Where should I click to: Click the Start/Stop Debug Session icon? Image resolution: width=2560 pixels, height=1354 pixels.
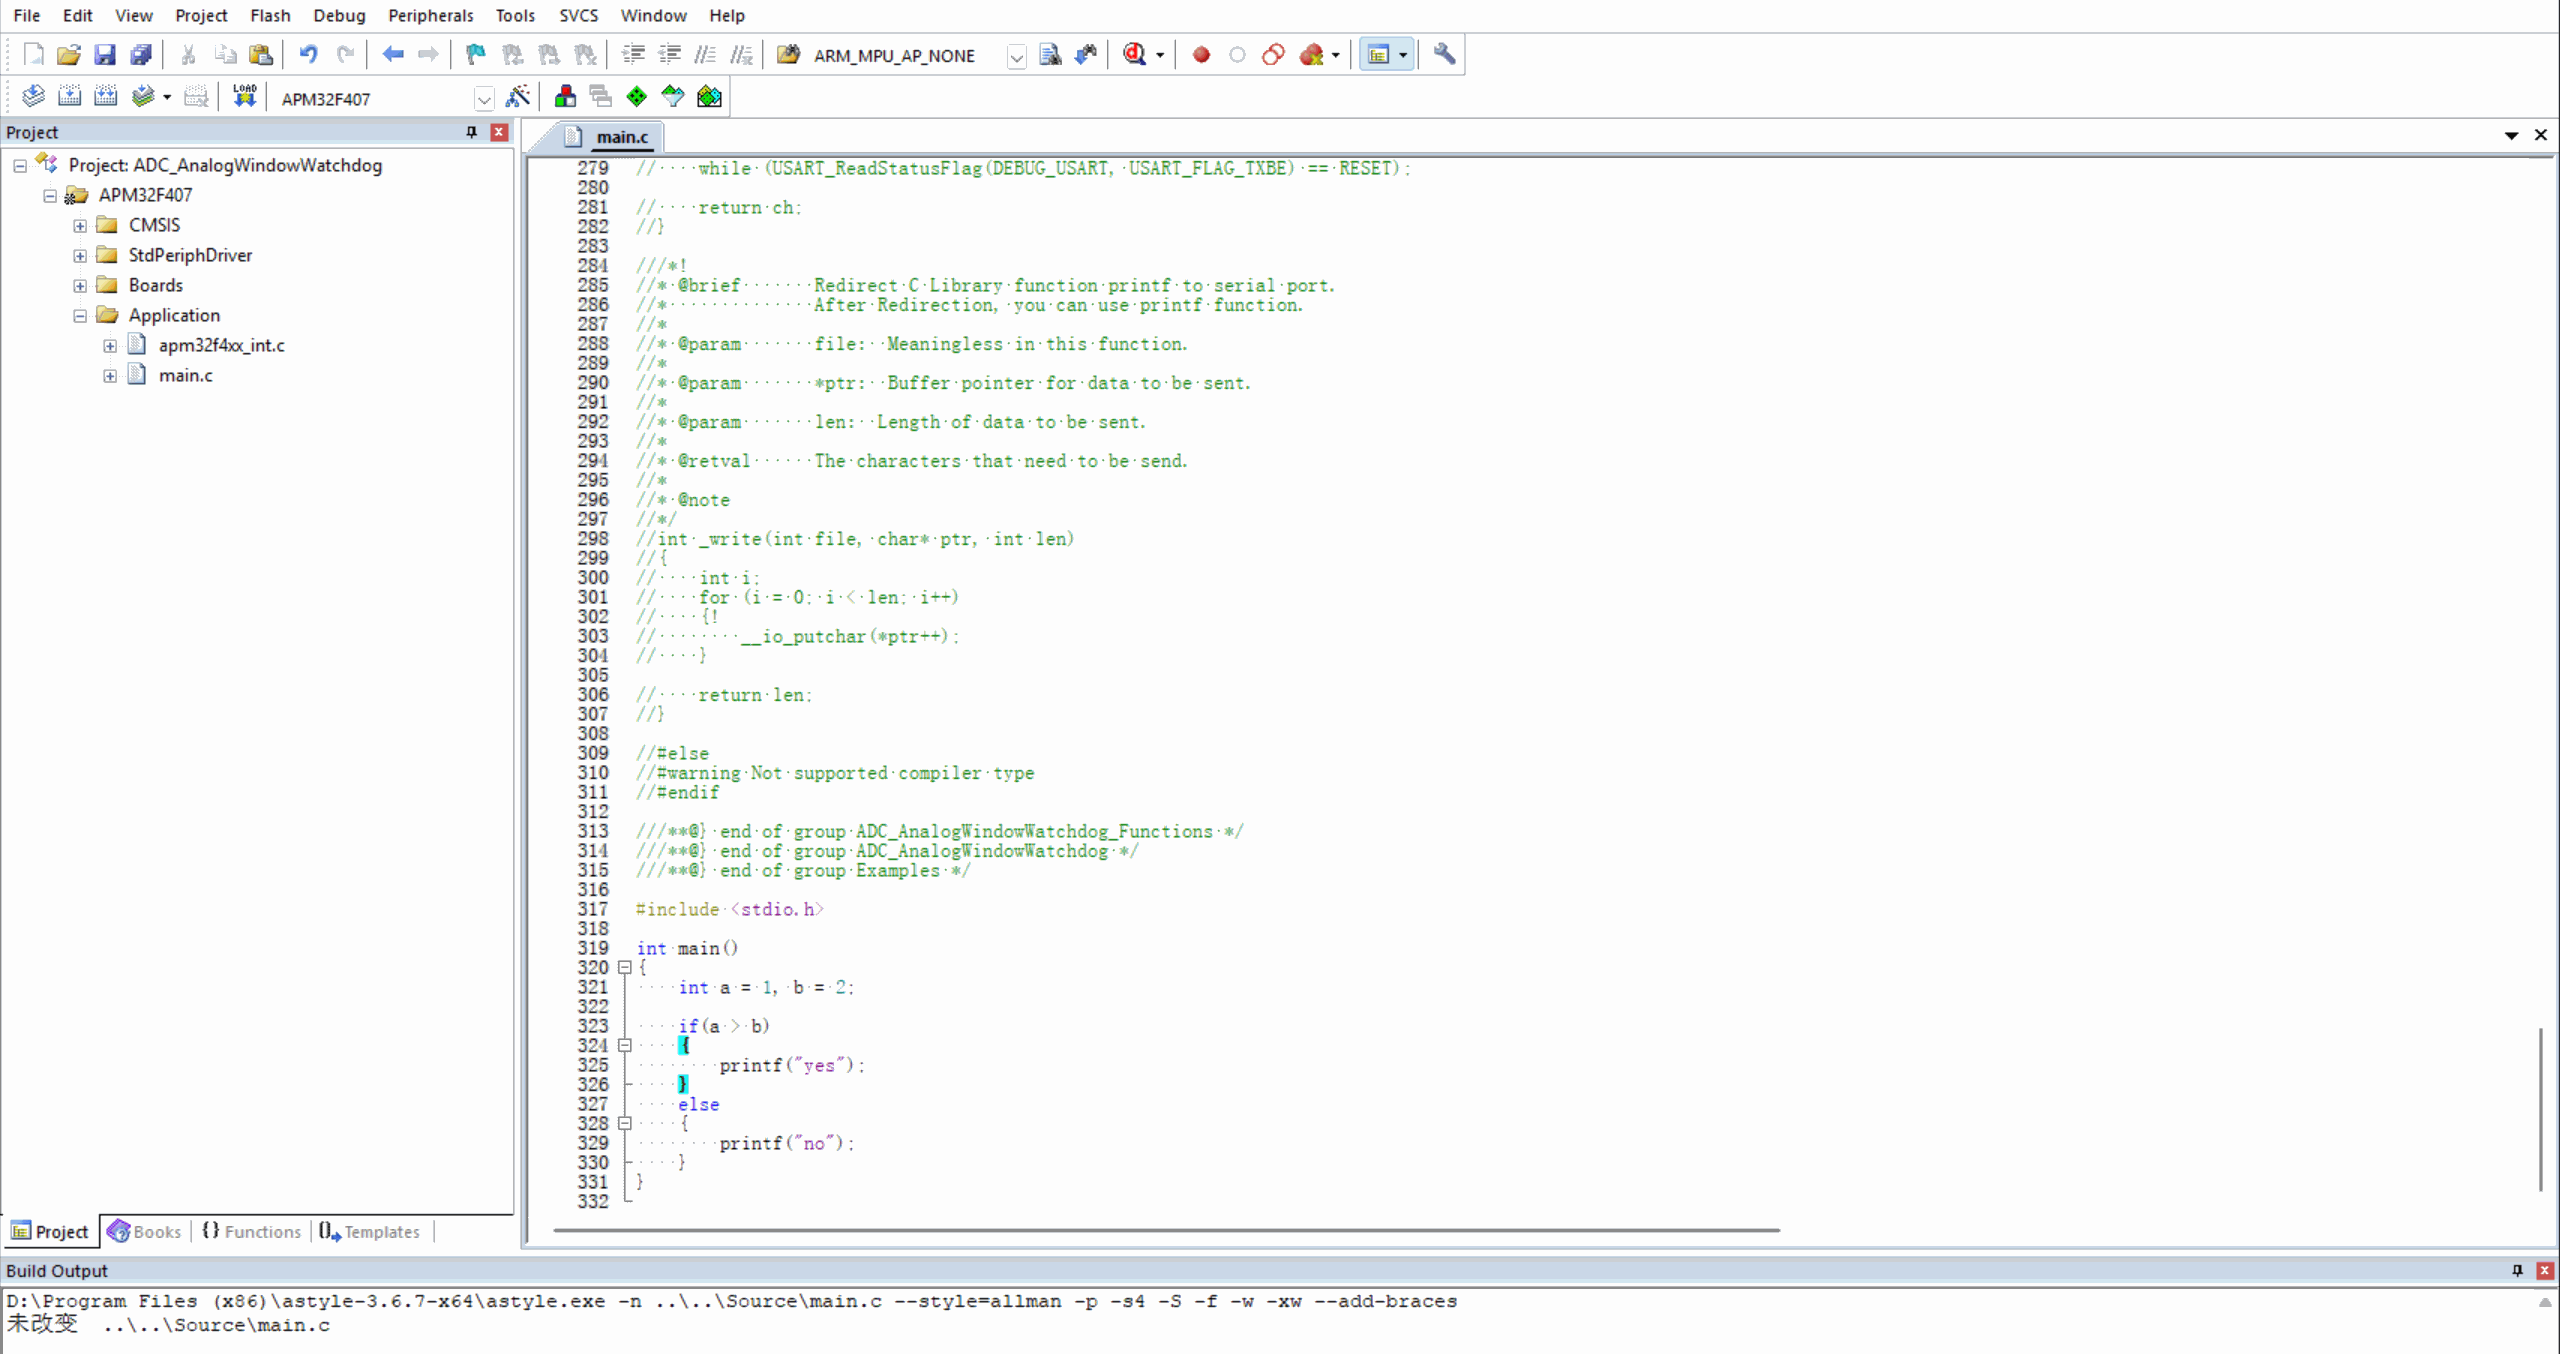[x=1135, y=55]
